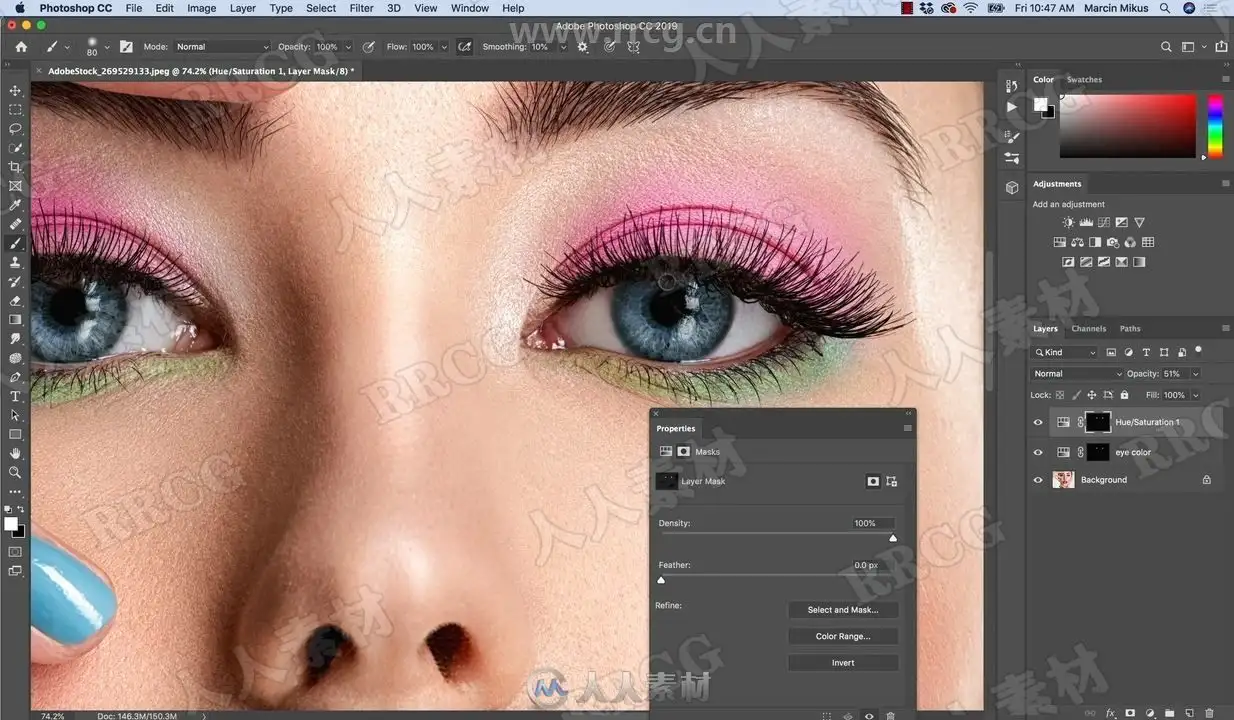
Task: Hide the Hue/Saturation 1 layer
Action: [x=1038, y=422]
